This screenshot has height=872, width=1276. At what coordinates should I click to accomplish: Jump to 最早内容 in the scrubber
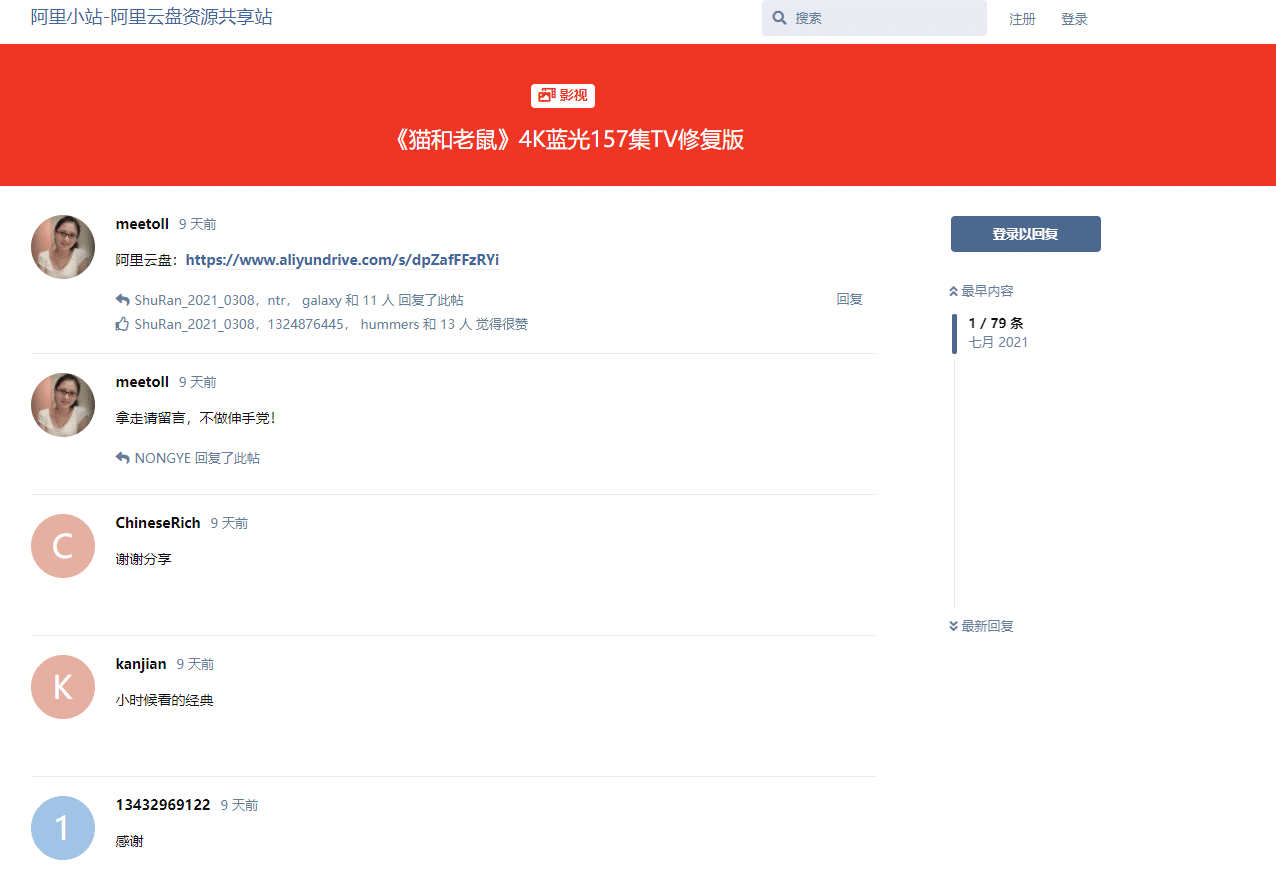[981, 291]
